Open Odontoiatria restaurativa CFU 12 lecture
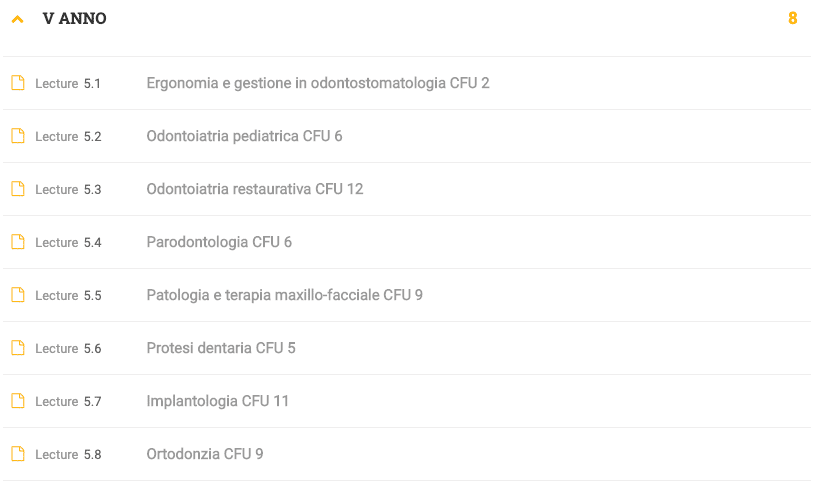The image size is (817, 496). click(x=255, y=189)
